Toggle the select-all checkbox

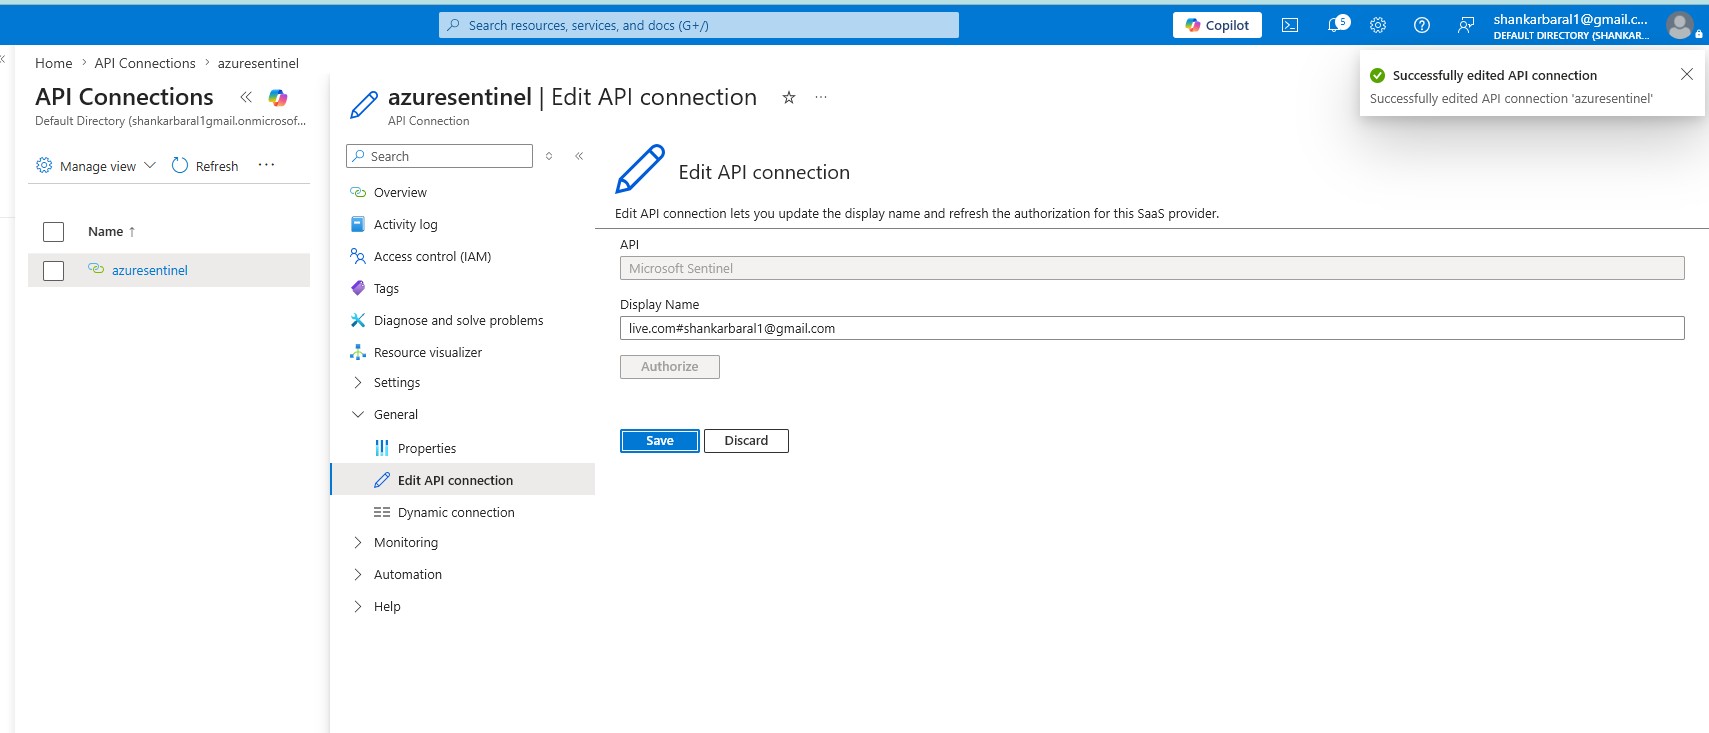point(54,232)
